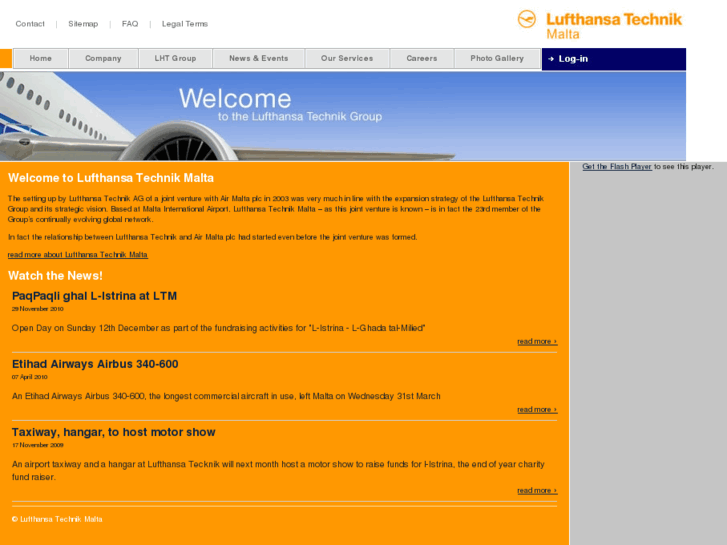The height and width of the screenshot is (545, 727).
Task: Click the 'to the Lufthansa Technik Group' banner subtitle
Action: point(300,116)
